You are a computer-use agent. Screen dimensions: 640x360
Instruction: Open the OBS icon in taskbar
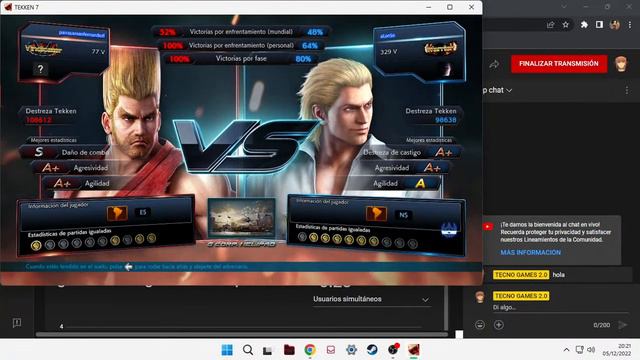click(393, 349)
